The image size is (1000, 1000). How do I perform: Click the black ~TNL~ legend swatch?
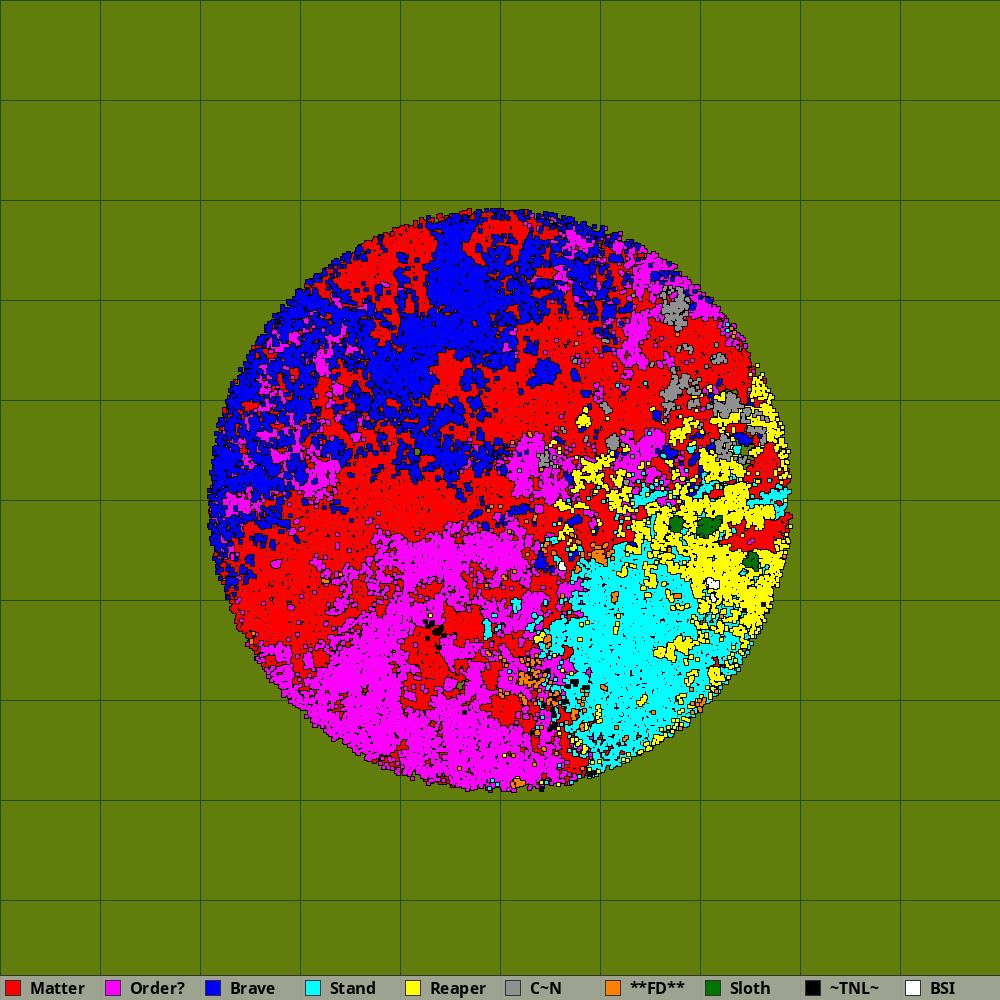(x=813, y=988)
